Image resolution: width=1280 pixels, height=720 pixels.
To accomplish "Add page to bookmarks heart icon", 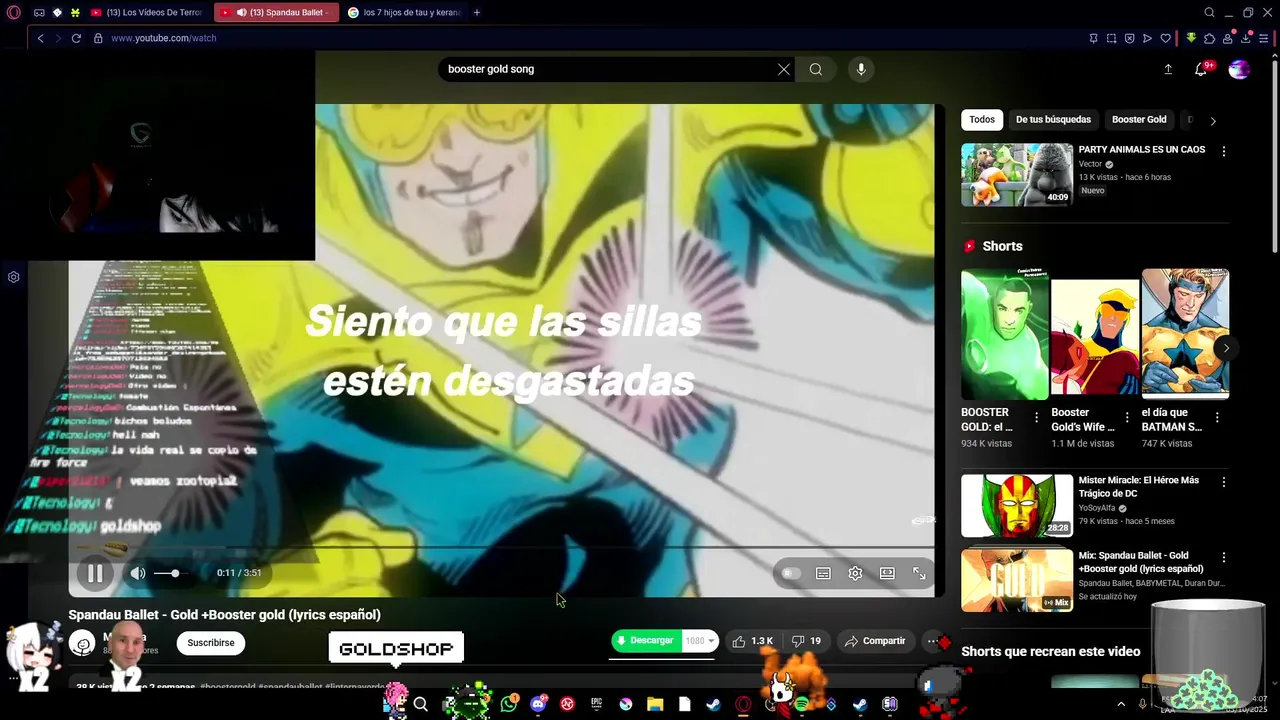I will click(1165, 38).
